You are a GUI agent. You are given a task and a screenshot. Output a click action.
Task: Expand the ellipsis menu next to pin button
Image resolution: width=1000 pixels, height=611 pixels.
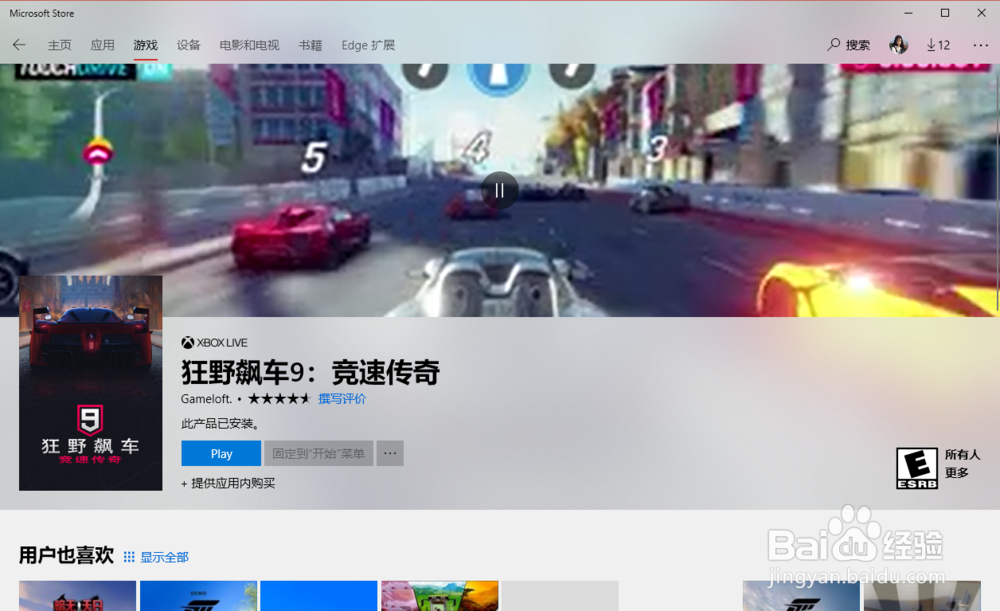tap(390, 453)
